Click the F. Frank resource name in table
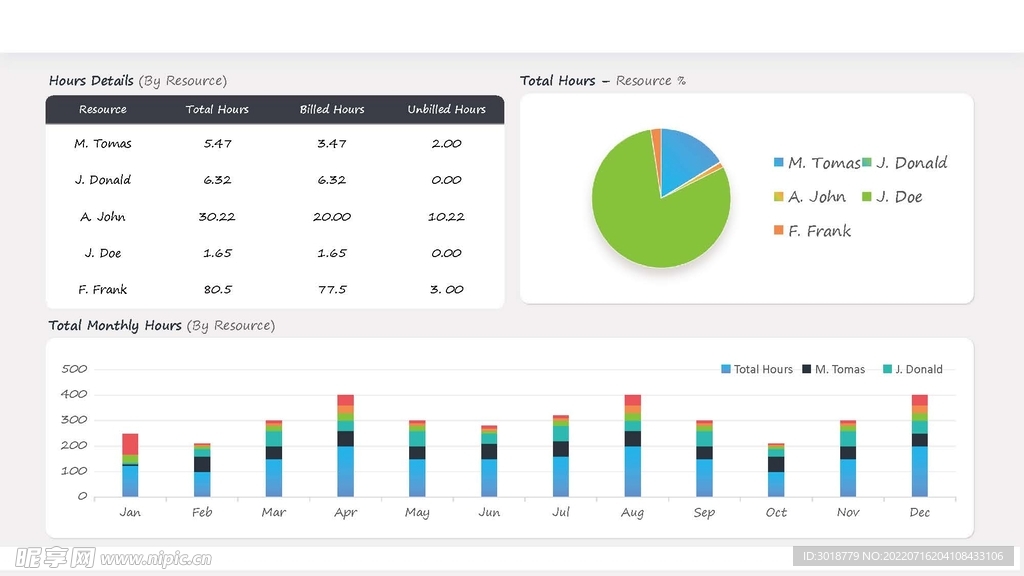1024x576 pixels. [103, 290]
